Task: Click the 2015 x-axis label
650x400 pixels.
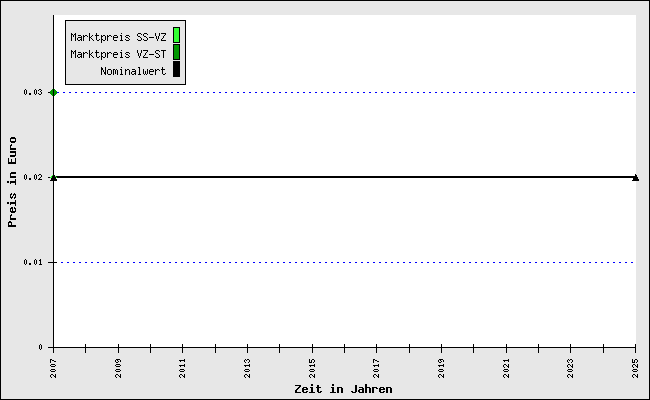Action: [313, 368]
